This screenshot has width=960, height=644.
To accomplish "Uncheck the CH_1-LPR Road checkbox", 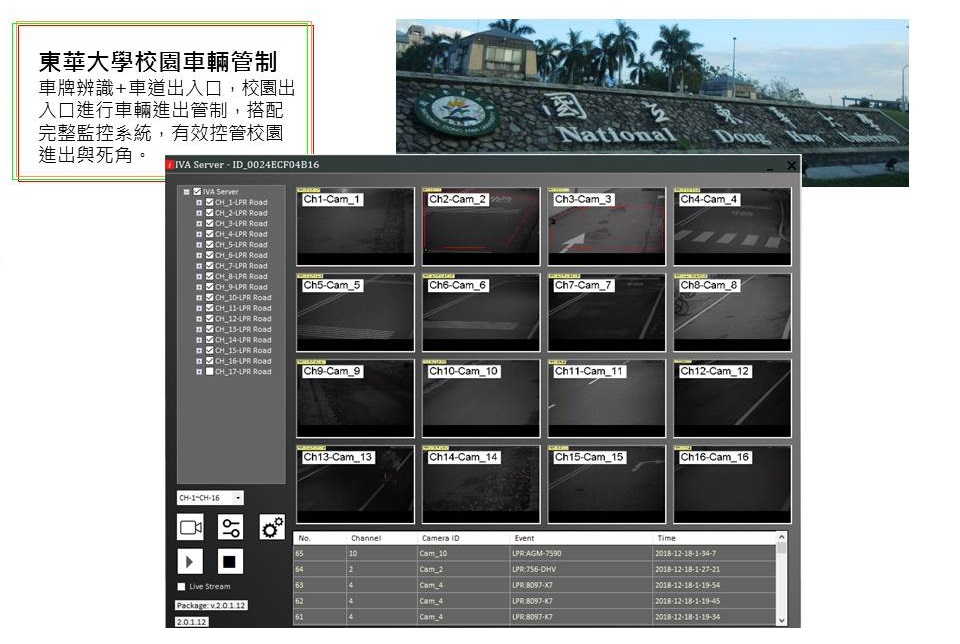I will [x=209, y=202].
